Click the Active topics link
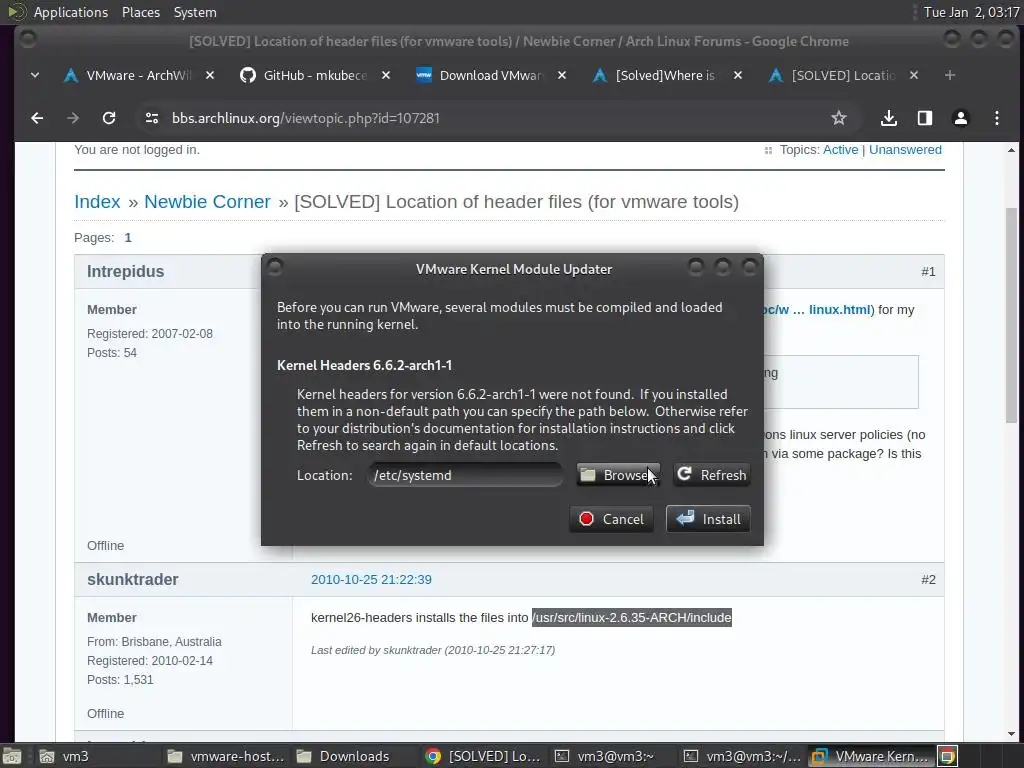1024x768 pixels. (840, 150)
